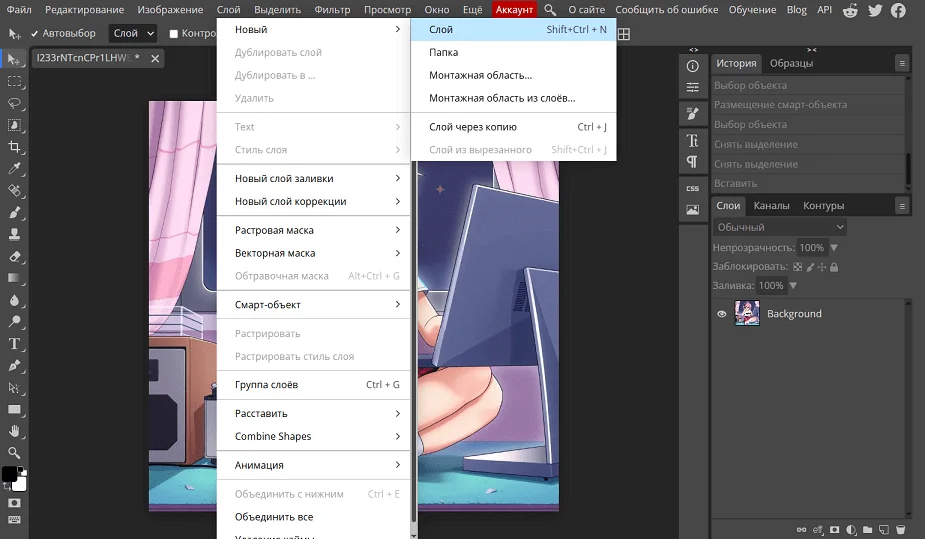Choose Слой через копию menu entry
The height and width of the screenshot is (539, 925).
[x=472, y=127]
